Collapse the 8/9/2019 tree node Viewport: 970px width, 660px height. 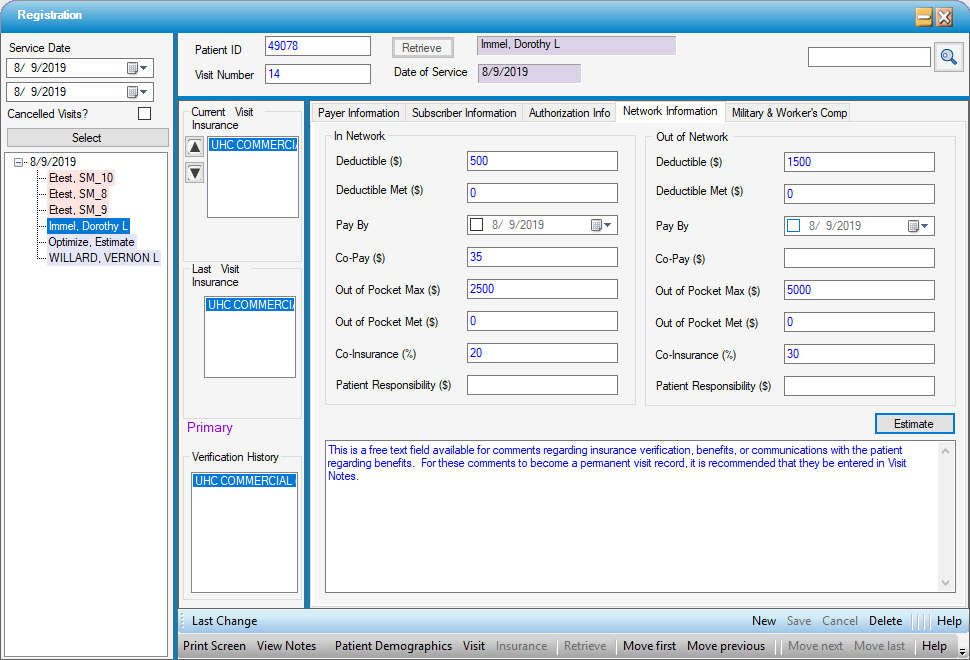[19, 162]
